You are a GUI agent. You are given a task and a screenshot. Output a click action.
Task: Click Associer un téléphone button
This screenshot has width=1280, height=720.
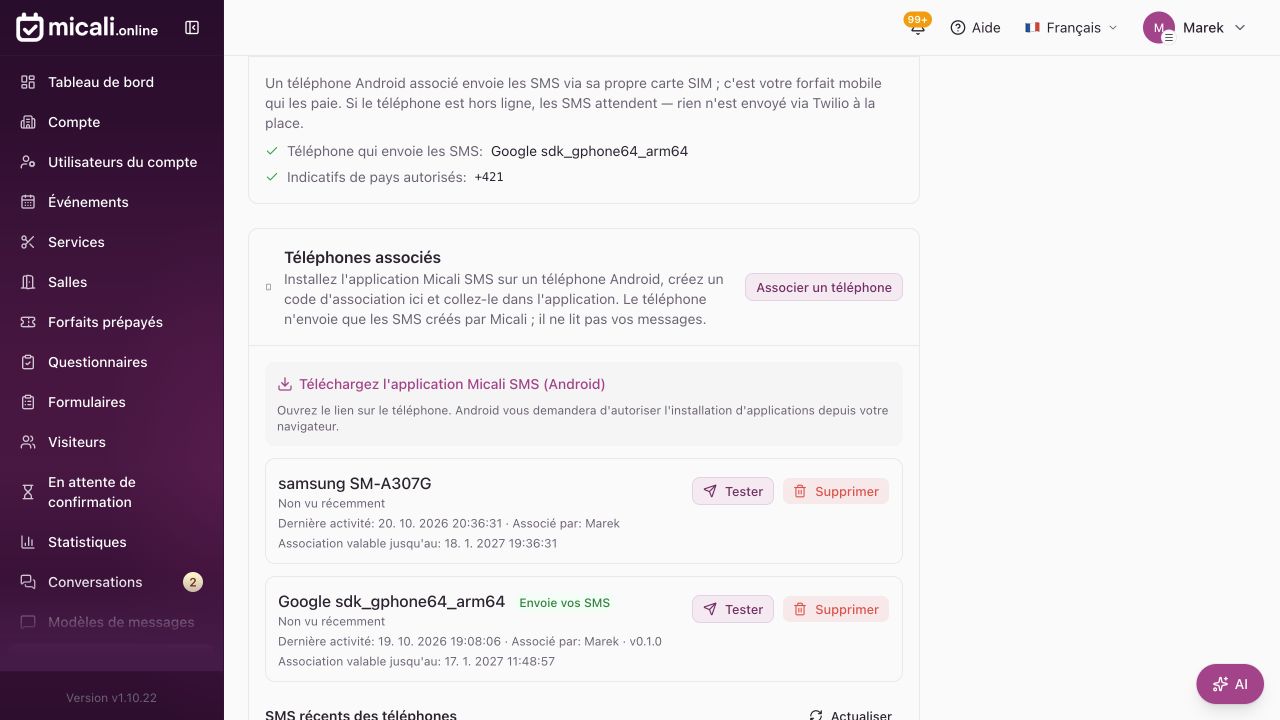click(x=824, y=287)
